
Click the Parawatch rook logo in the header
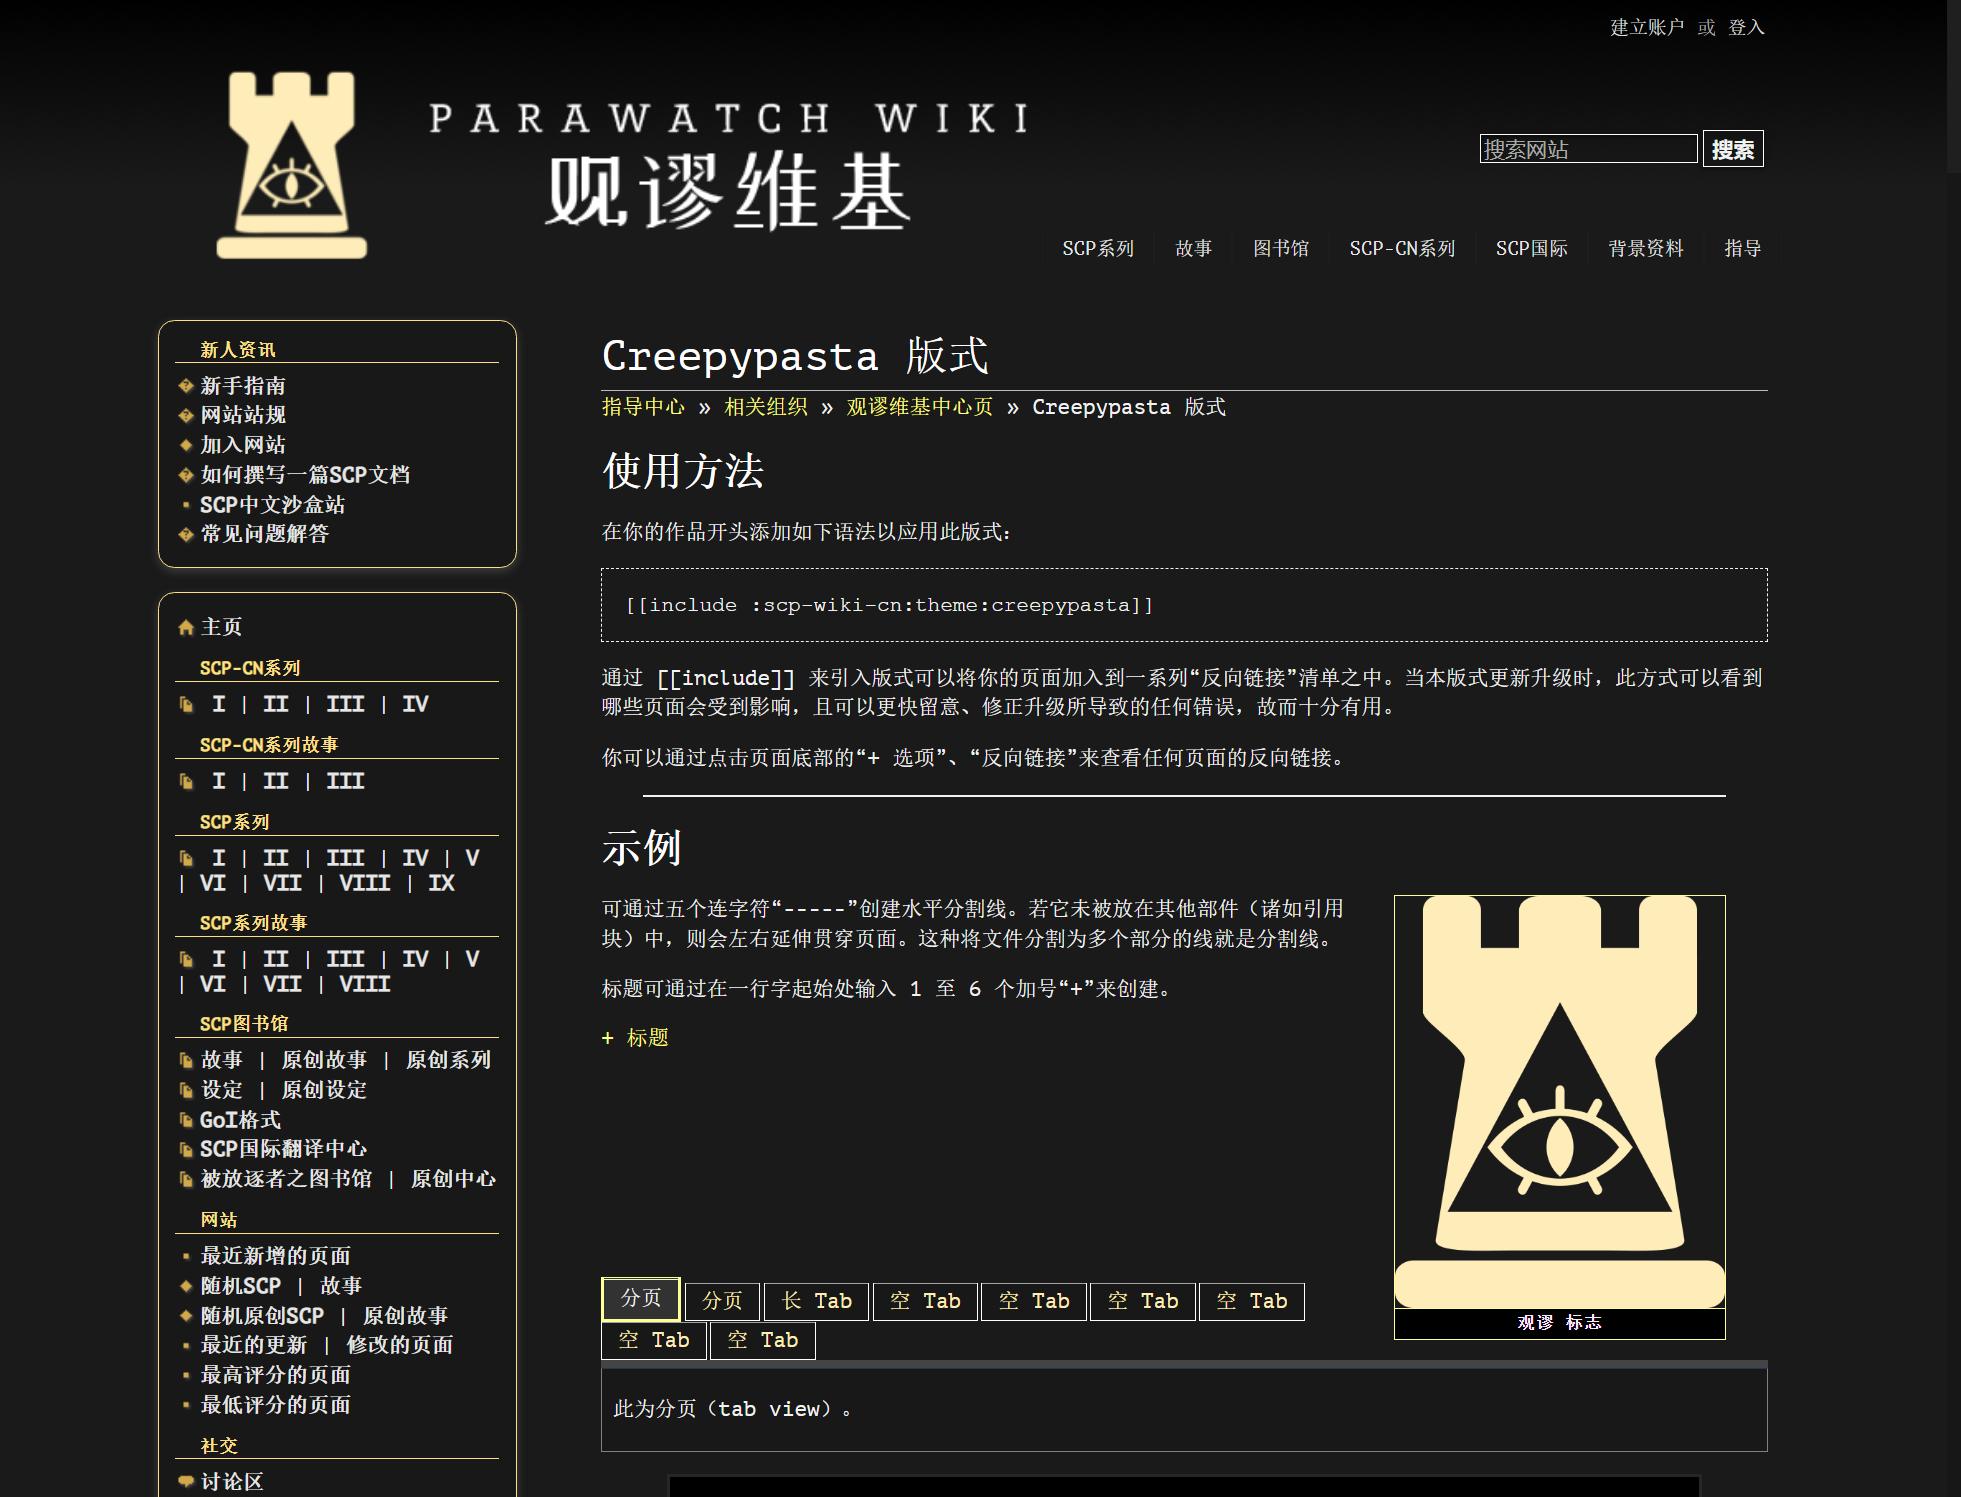[x=291, y=165]
